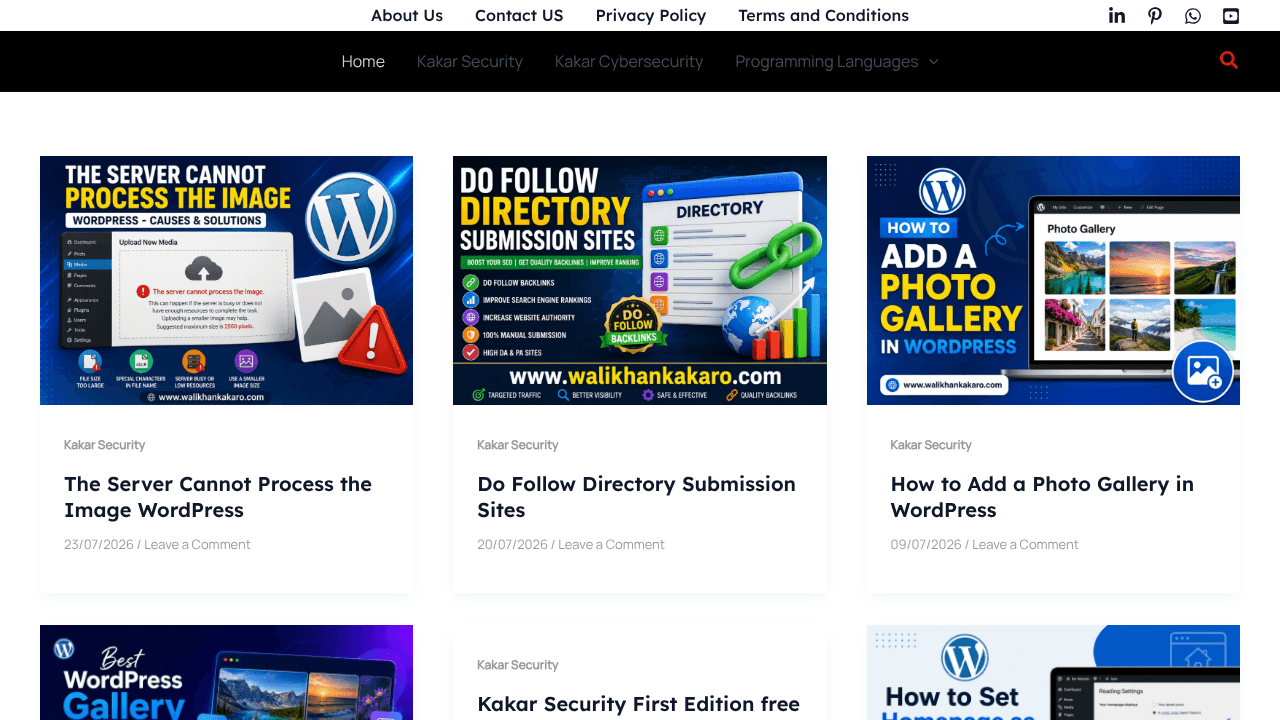The height and width of the screenshot is (720, 1280).
Task: Expand the Programming Languages dropdown chevron
Action: click(x=934, y=62)
